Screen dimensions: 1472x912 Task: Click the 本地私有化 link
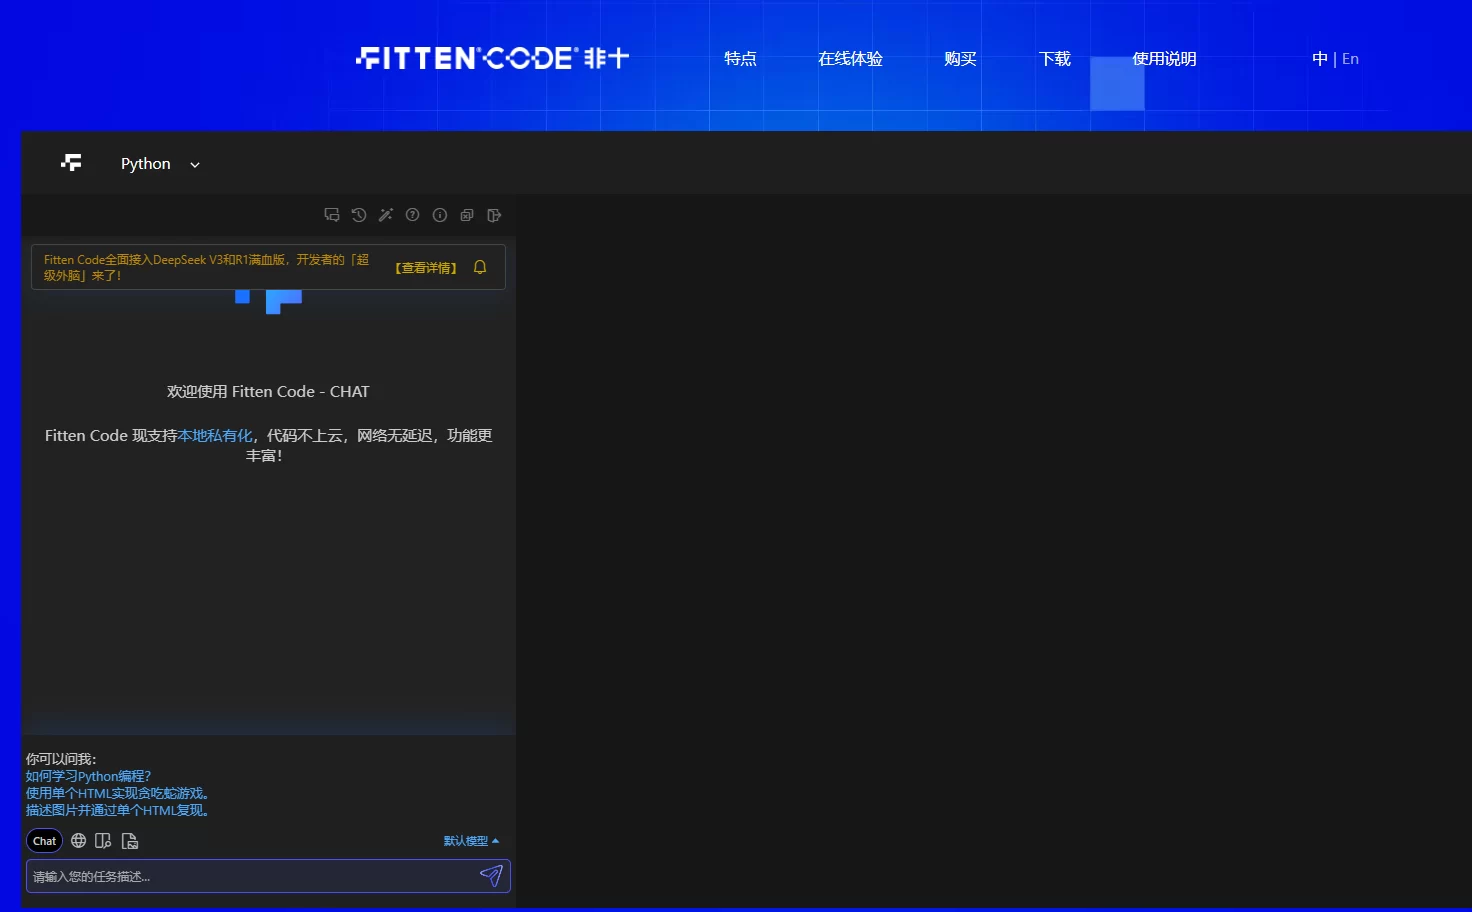tap(215, 436)
